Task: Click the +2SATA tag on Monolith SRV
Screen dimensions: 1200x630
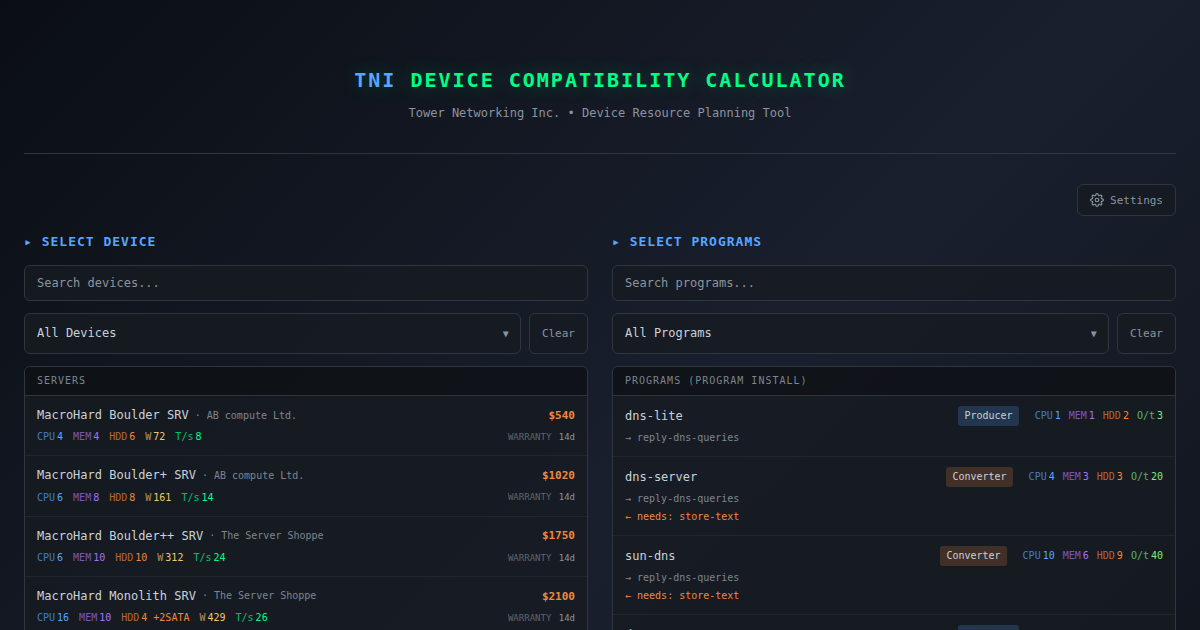Action: coord(171,618)
